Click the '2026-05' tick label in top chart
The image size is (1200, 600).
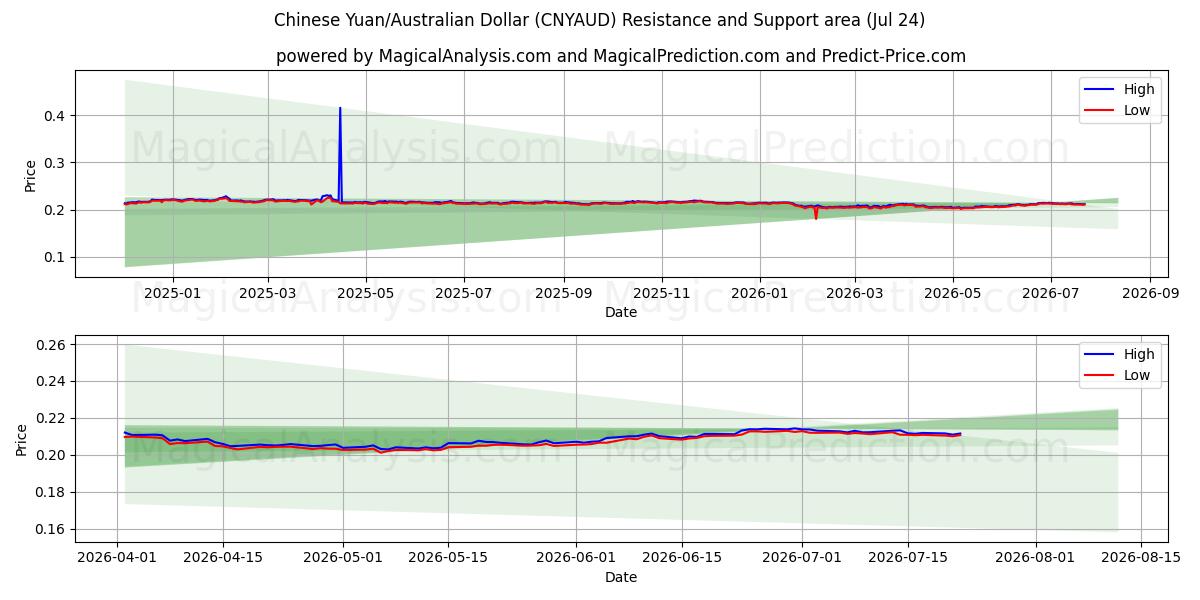(x=952, y=294)
